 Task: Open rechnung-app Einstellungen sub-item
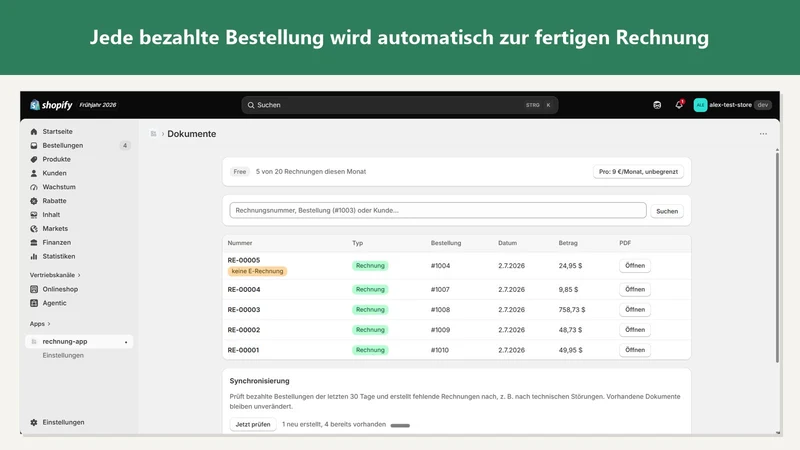click(x=63, y=355)
